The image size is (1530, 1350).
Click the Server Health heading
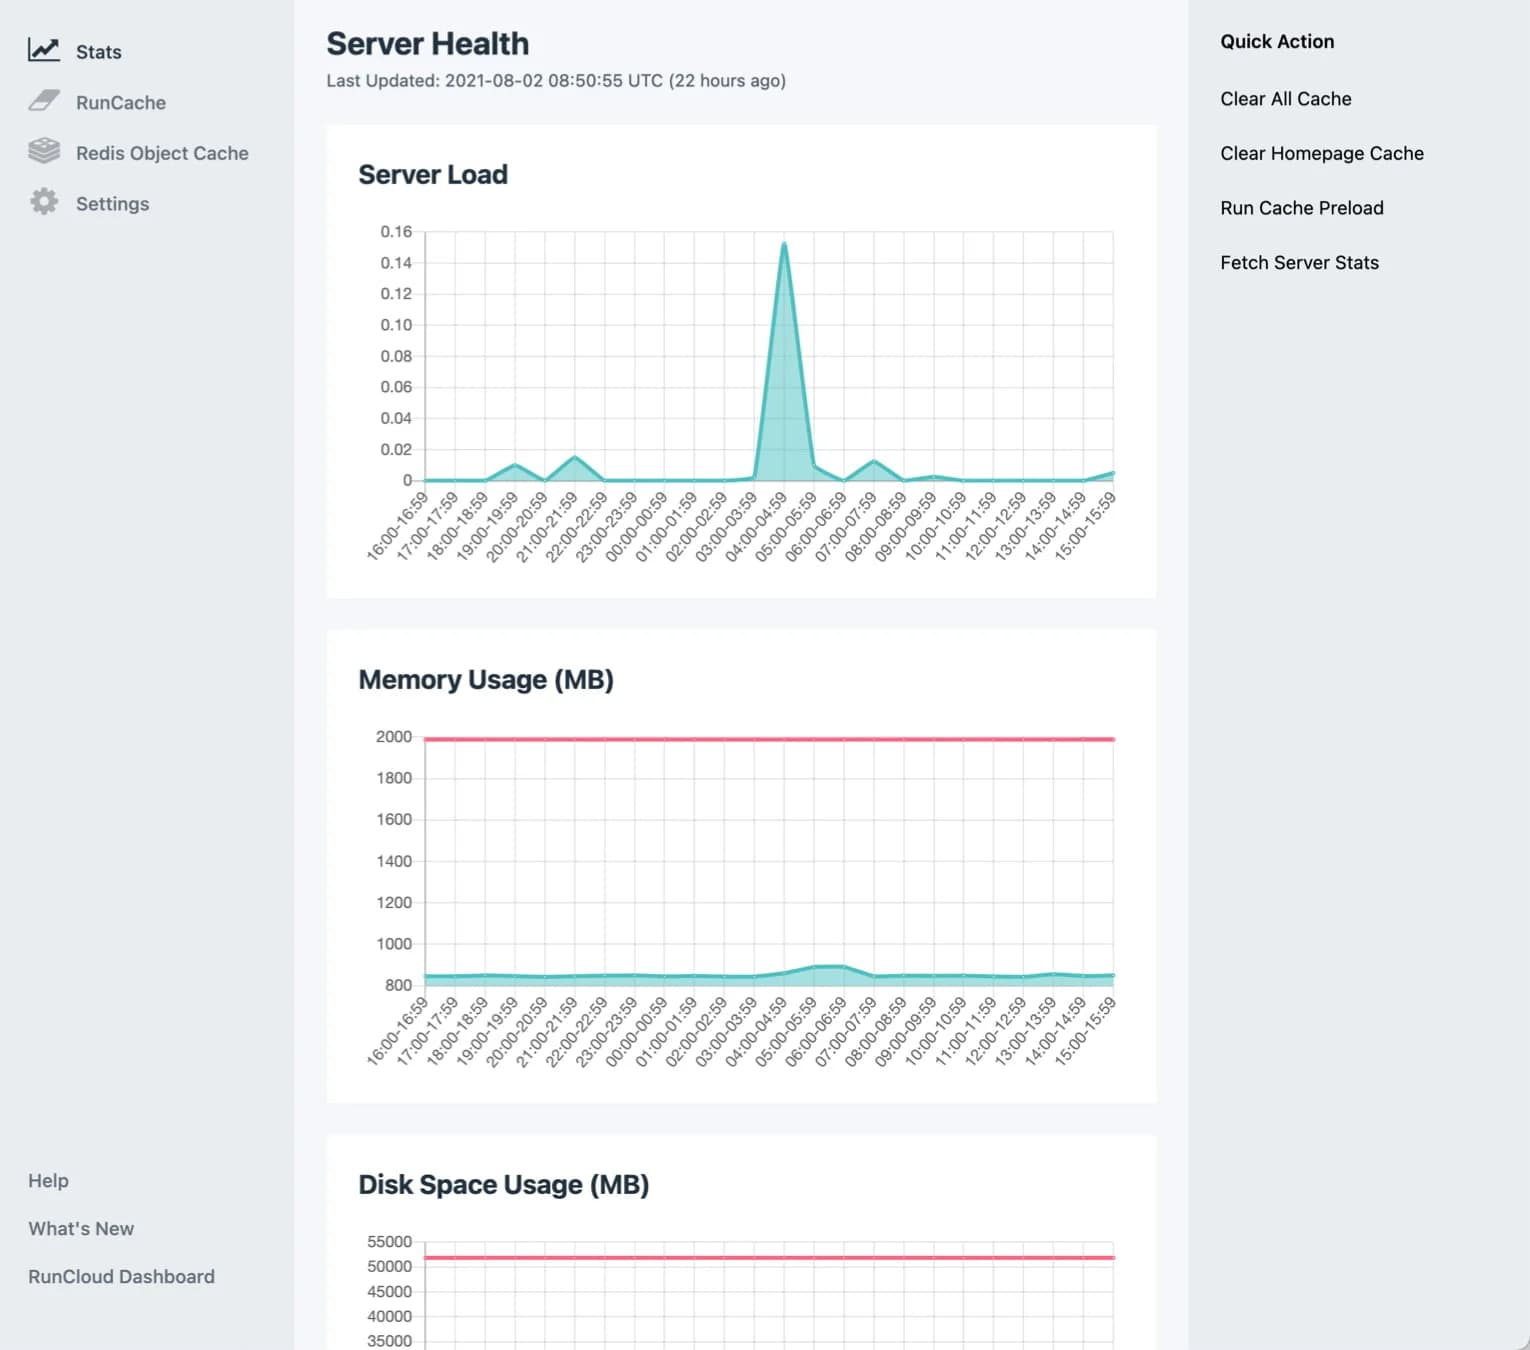click(428, 43)
